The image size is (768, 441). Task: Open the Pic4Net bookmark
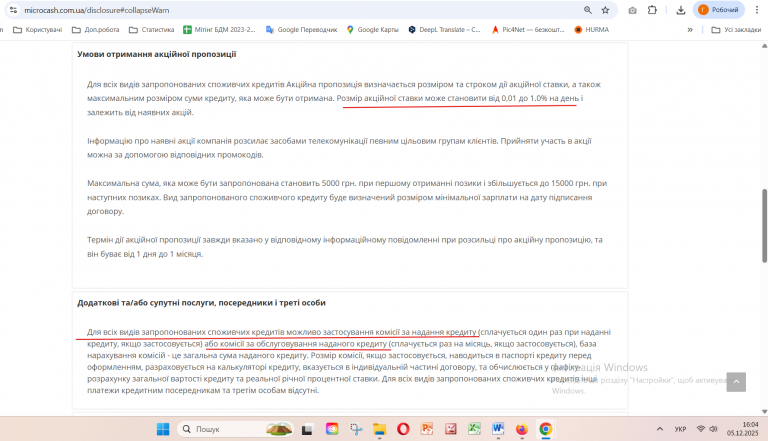528,30
